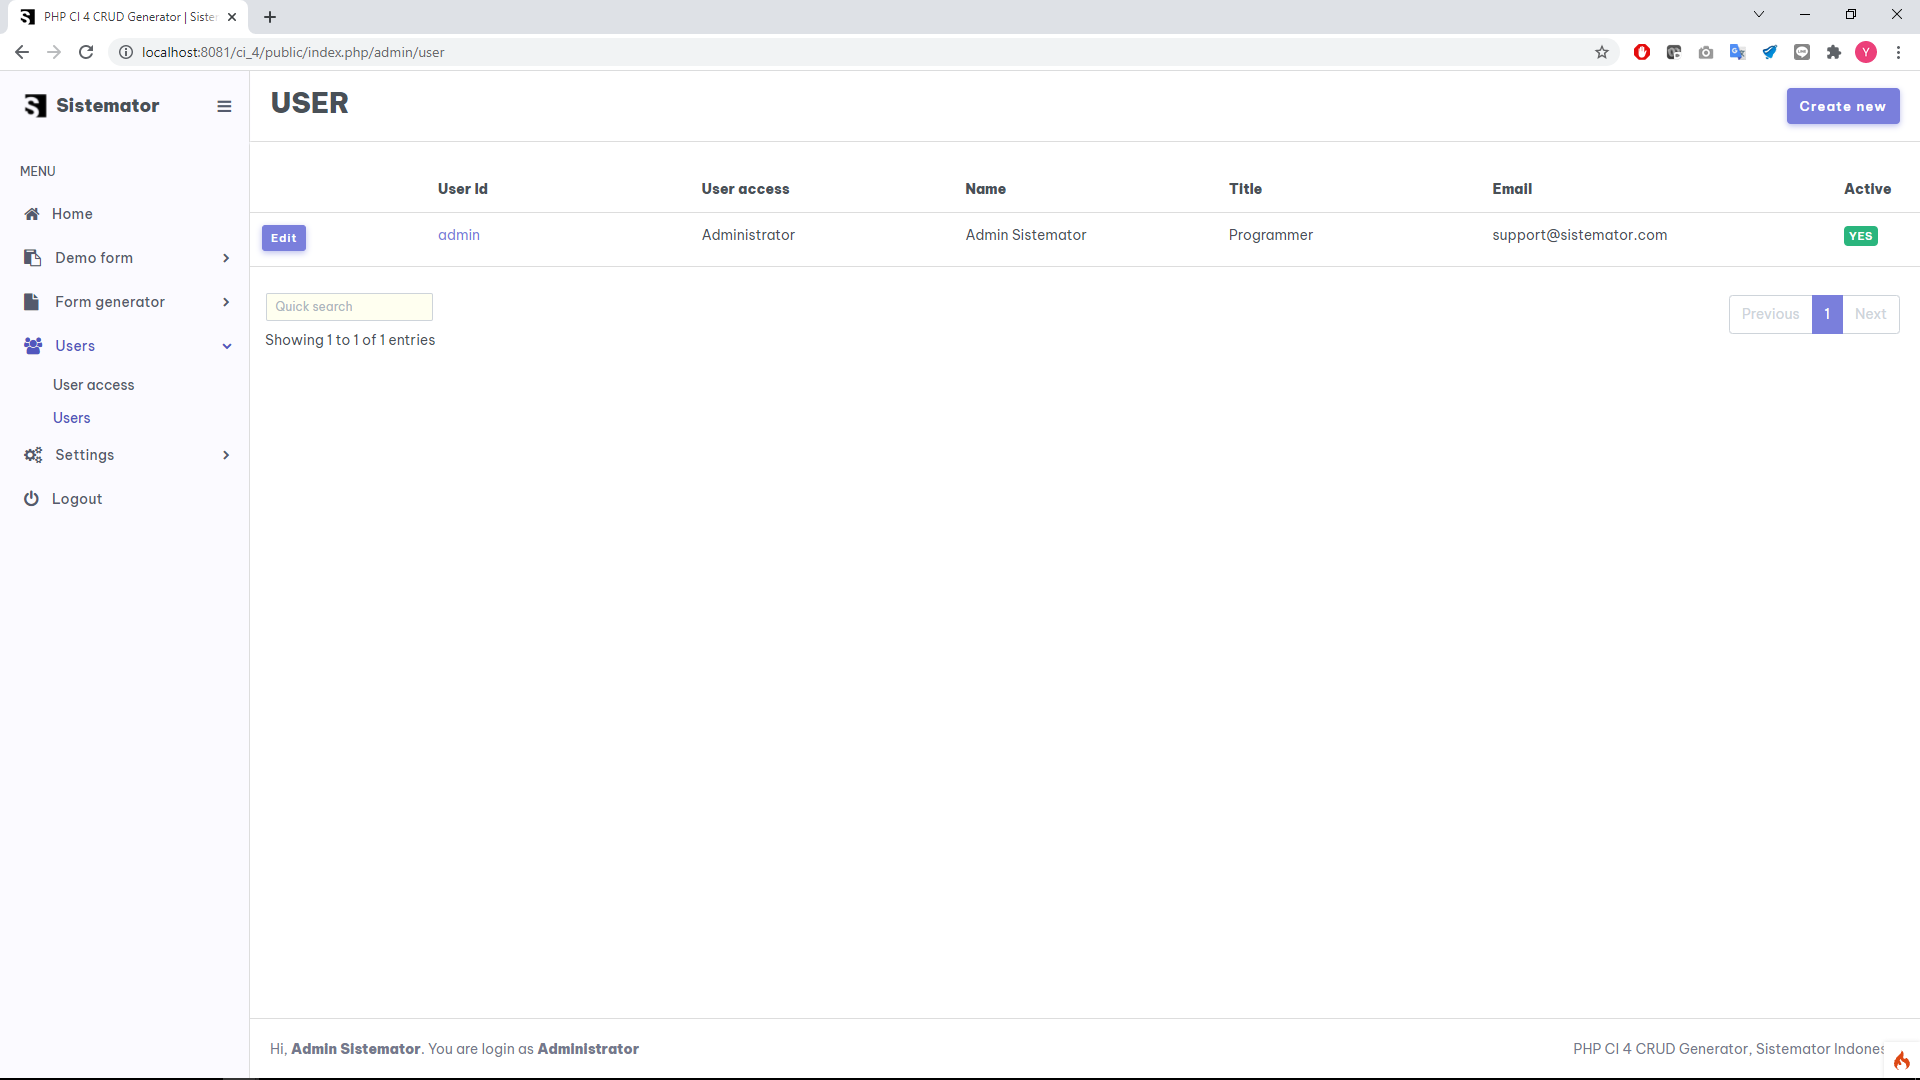Viewport: 1920px width, 1080px height.
Task: Open the admin user id link
Action: pos(459,235)
